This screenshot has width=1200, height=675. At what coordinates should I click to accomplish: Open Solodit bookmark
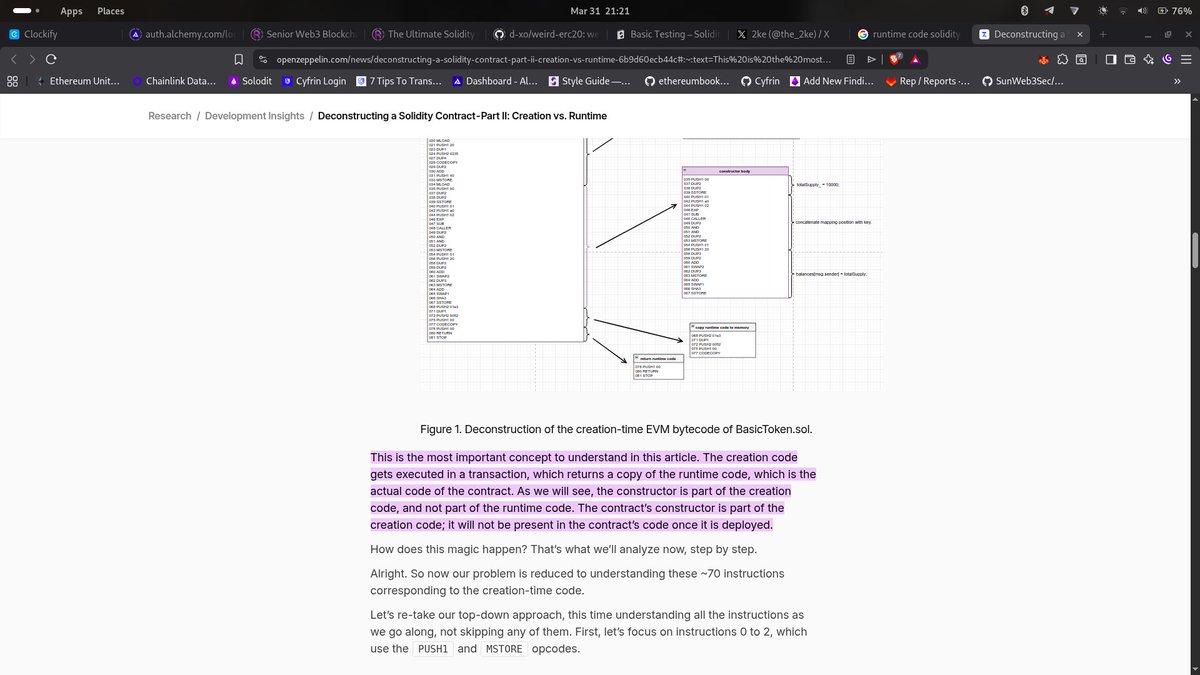250,81
